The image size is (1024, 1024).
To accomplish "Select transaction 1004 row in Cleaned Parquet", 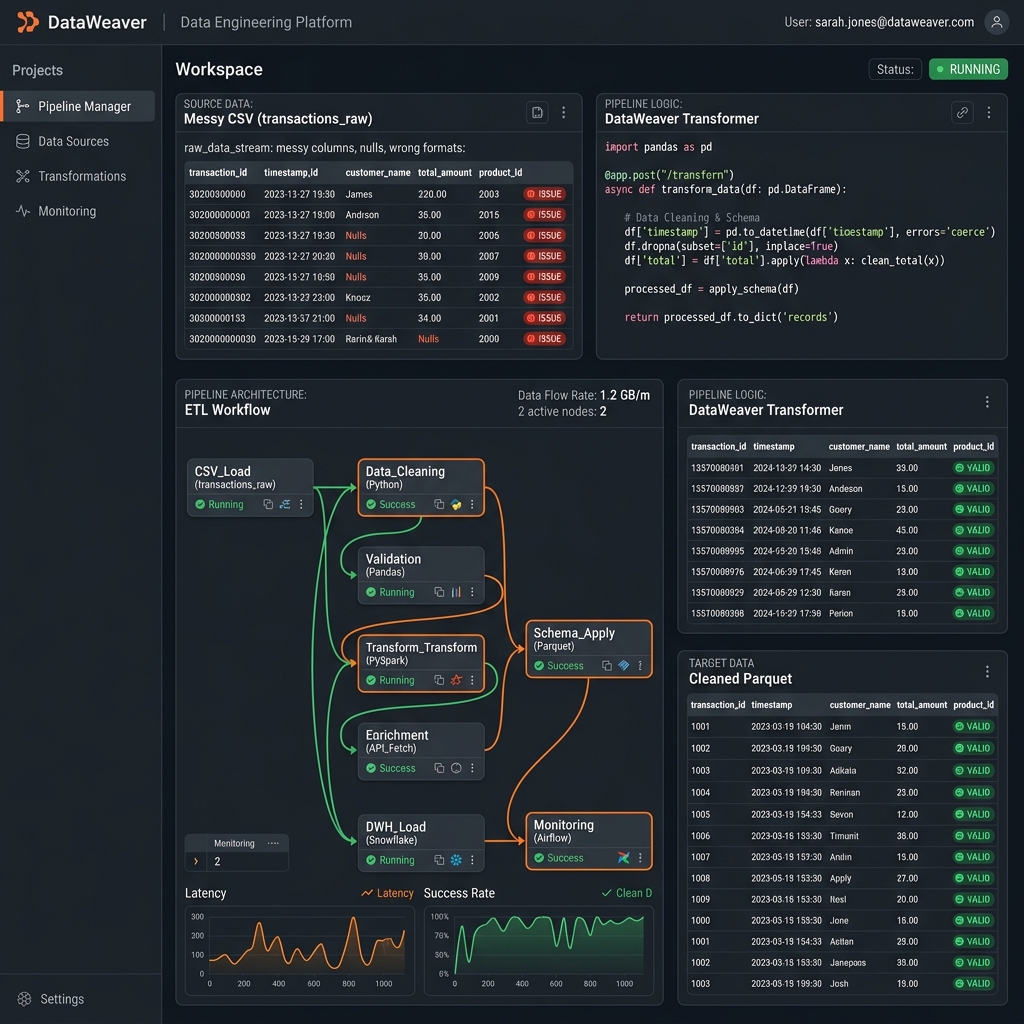I will (x=842, y=792).
